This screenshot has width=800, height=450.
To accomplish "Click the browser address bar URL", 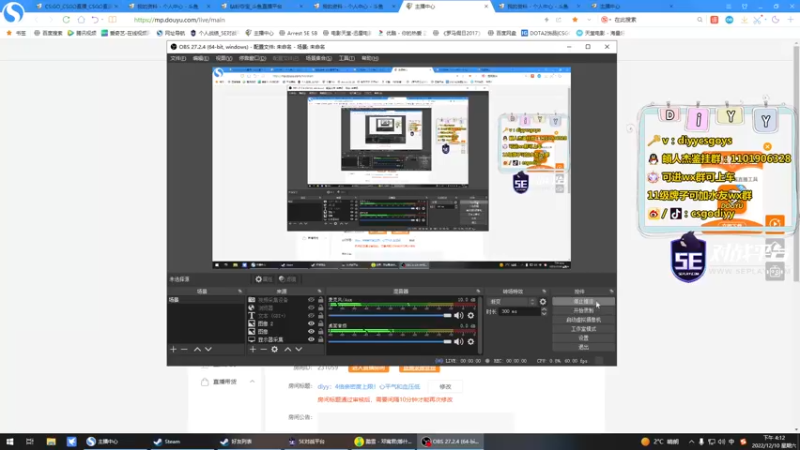I will (x=179, y=20).
